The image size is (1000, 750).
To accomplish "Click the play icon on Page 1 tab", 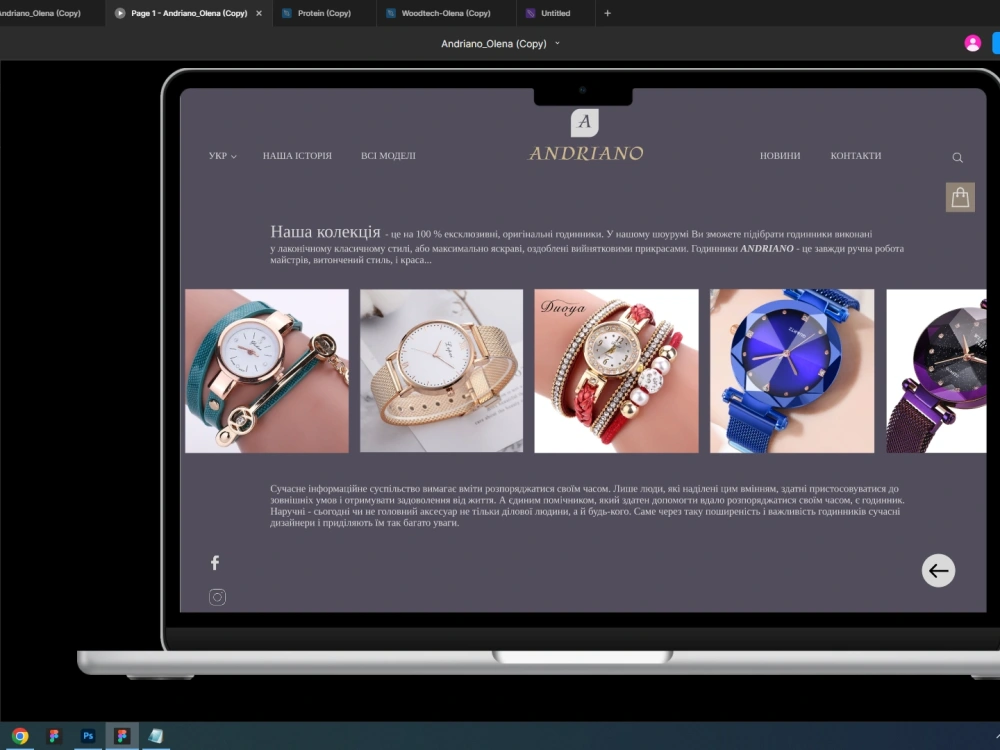I will click(x=120, y=13).
